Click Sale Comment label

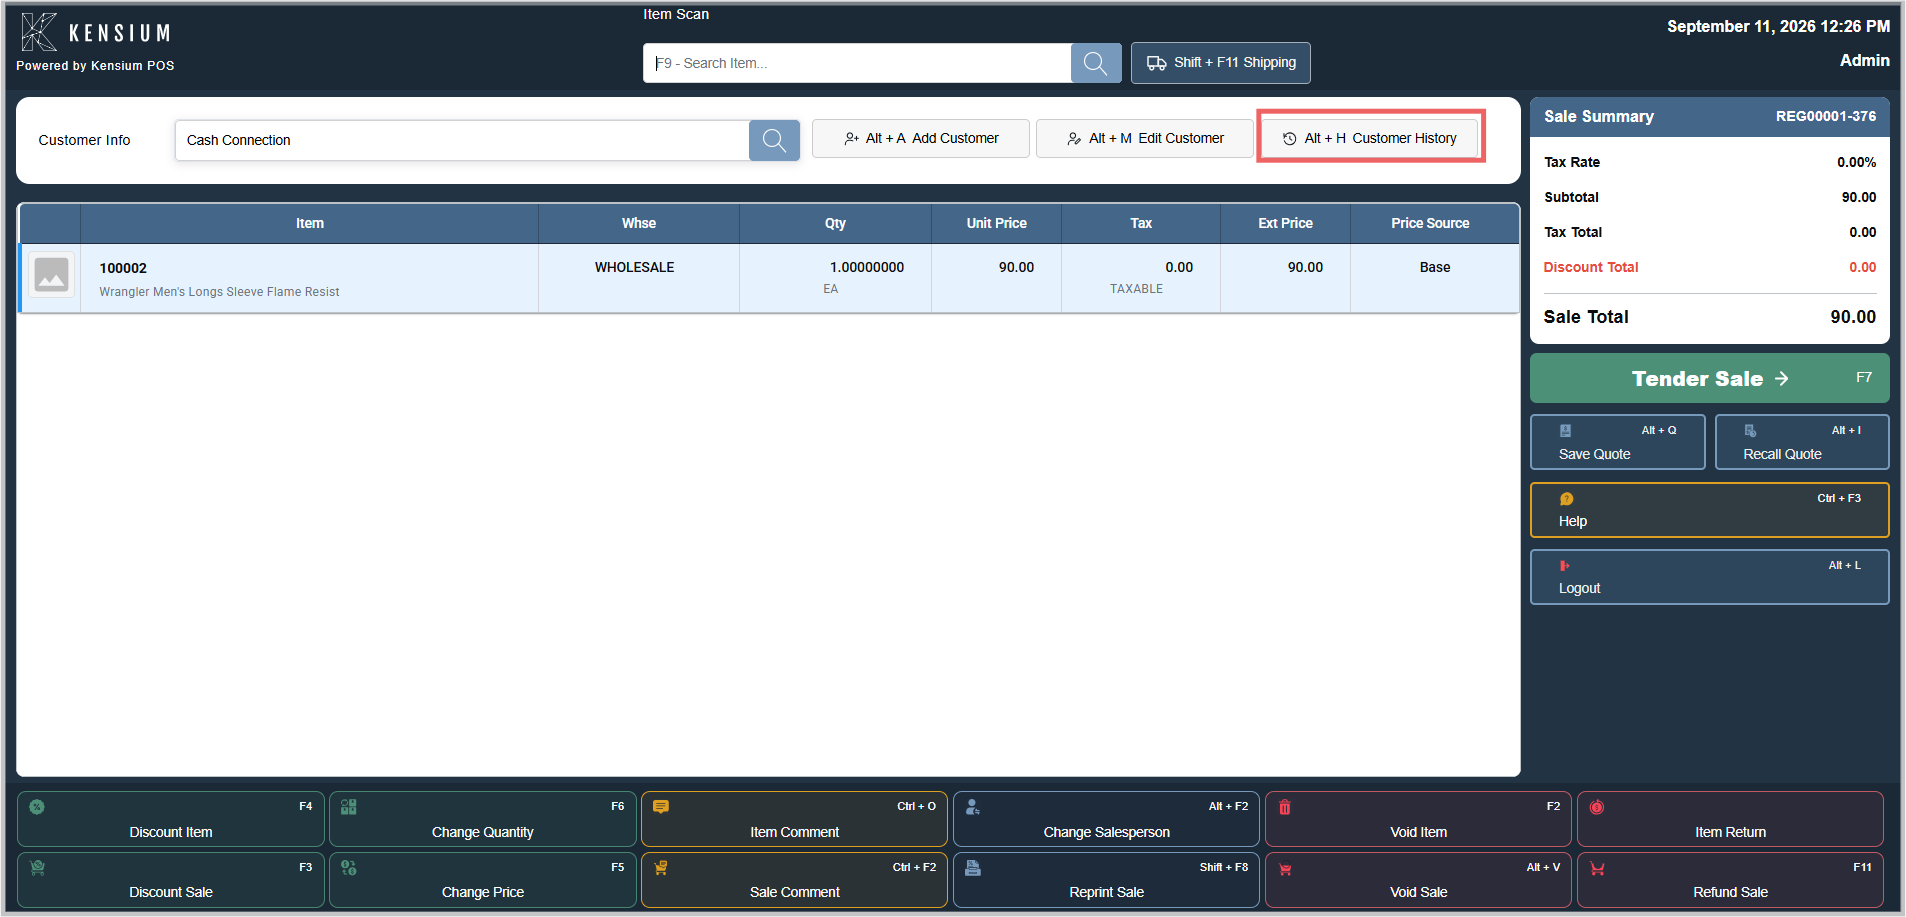(x=795, y=892)
